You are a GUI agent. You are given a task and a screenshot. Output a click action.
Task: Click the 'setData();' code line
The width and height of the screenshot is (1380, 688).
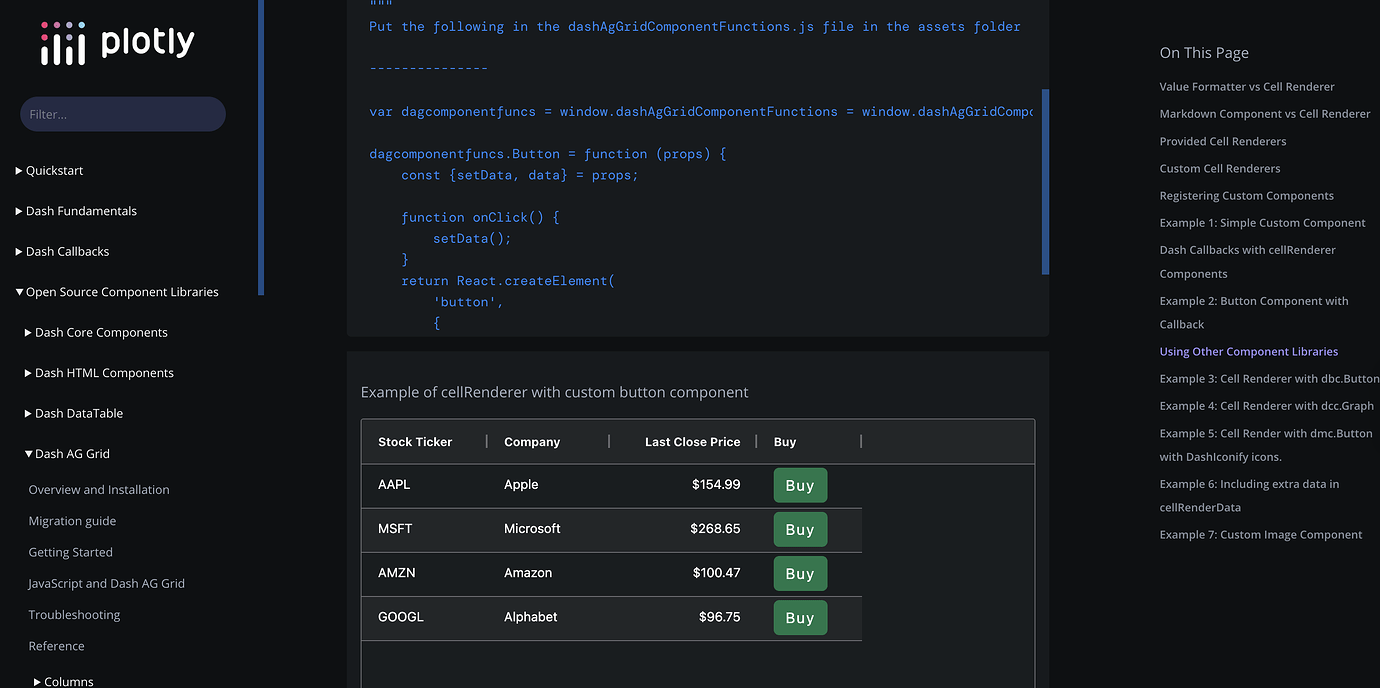(472, 238)
